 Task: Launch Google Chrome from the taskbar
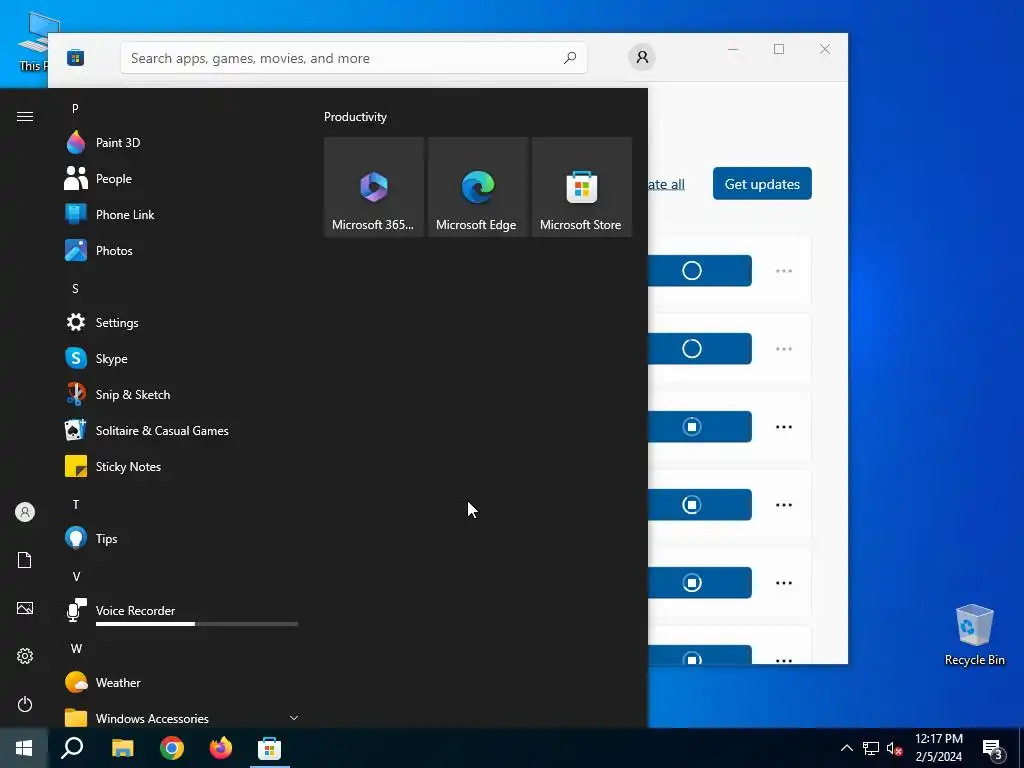[172, 748]
